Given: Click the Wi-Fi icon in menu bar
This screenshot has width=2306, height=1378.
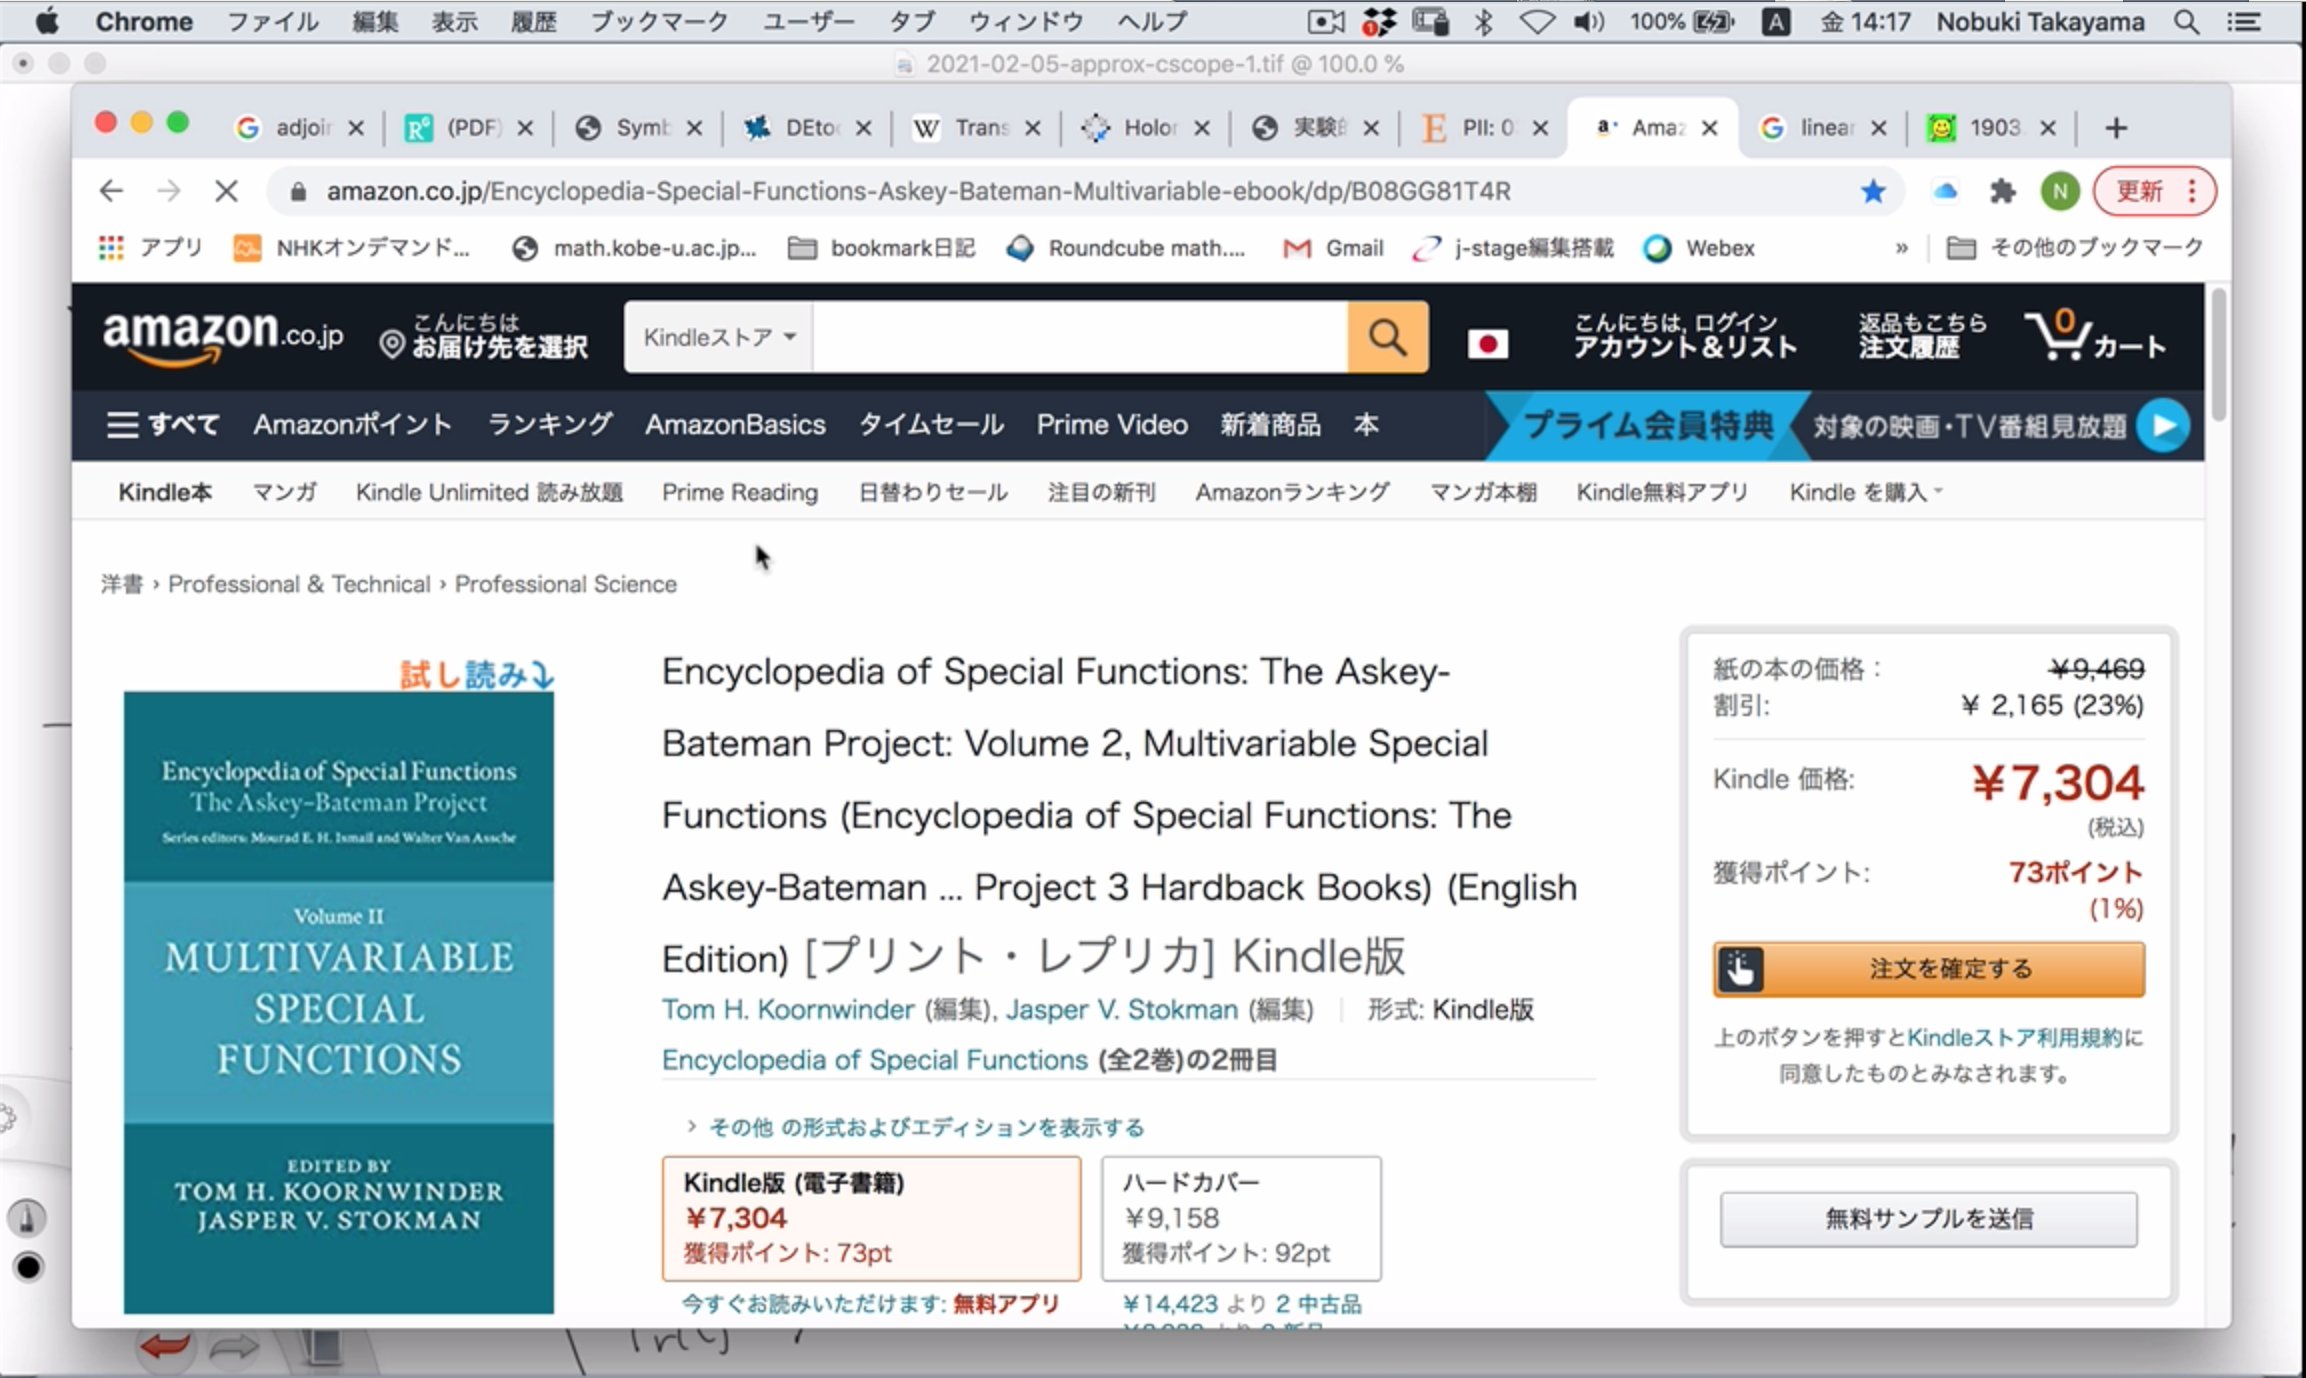Looking at the screenshot, I should tap(1537, 22).
